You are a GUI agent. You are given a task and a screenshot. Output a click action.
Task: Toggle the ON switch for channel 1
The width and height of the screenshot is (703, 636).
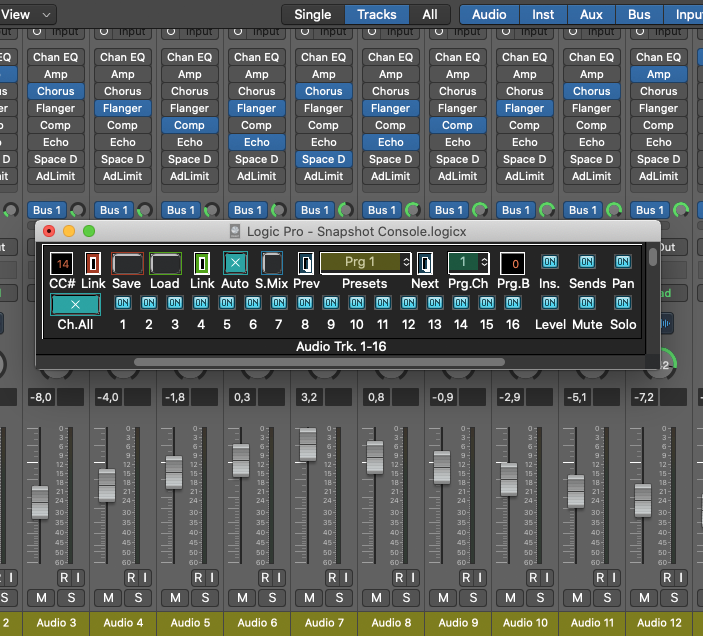coord(123,303)
